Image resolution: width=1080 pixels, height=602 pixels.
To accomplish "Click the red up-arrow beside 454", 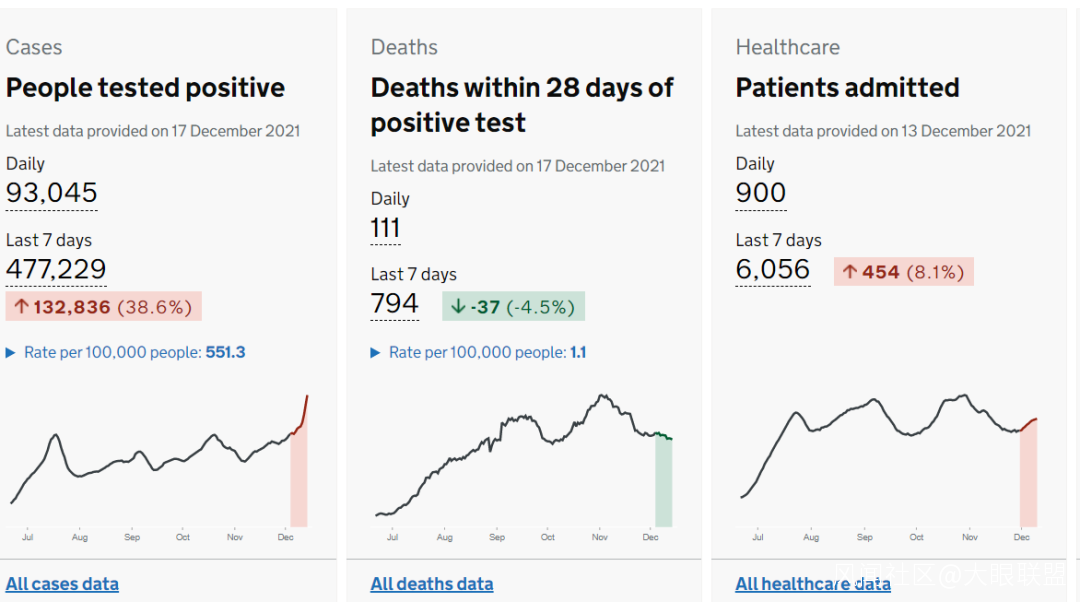I will click(850, 272).
